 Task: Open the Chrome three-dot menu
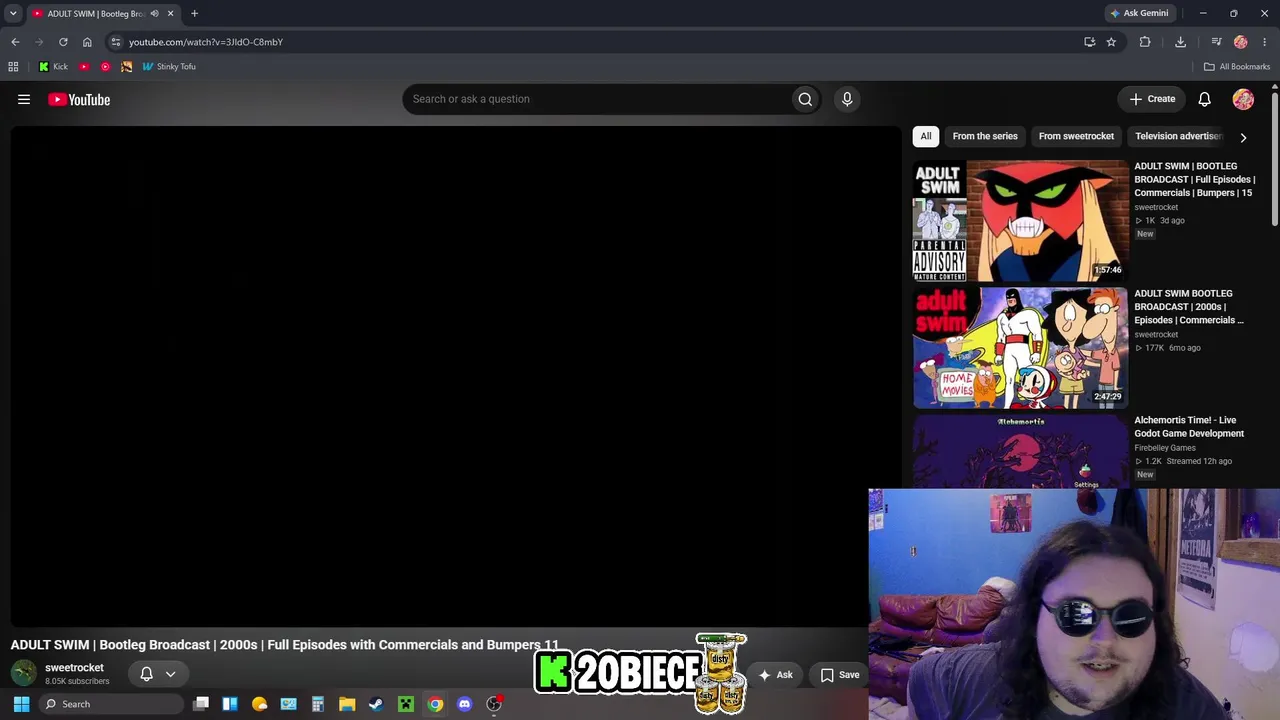[1265, 42]
